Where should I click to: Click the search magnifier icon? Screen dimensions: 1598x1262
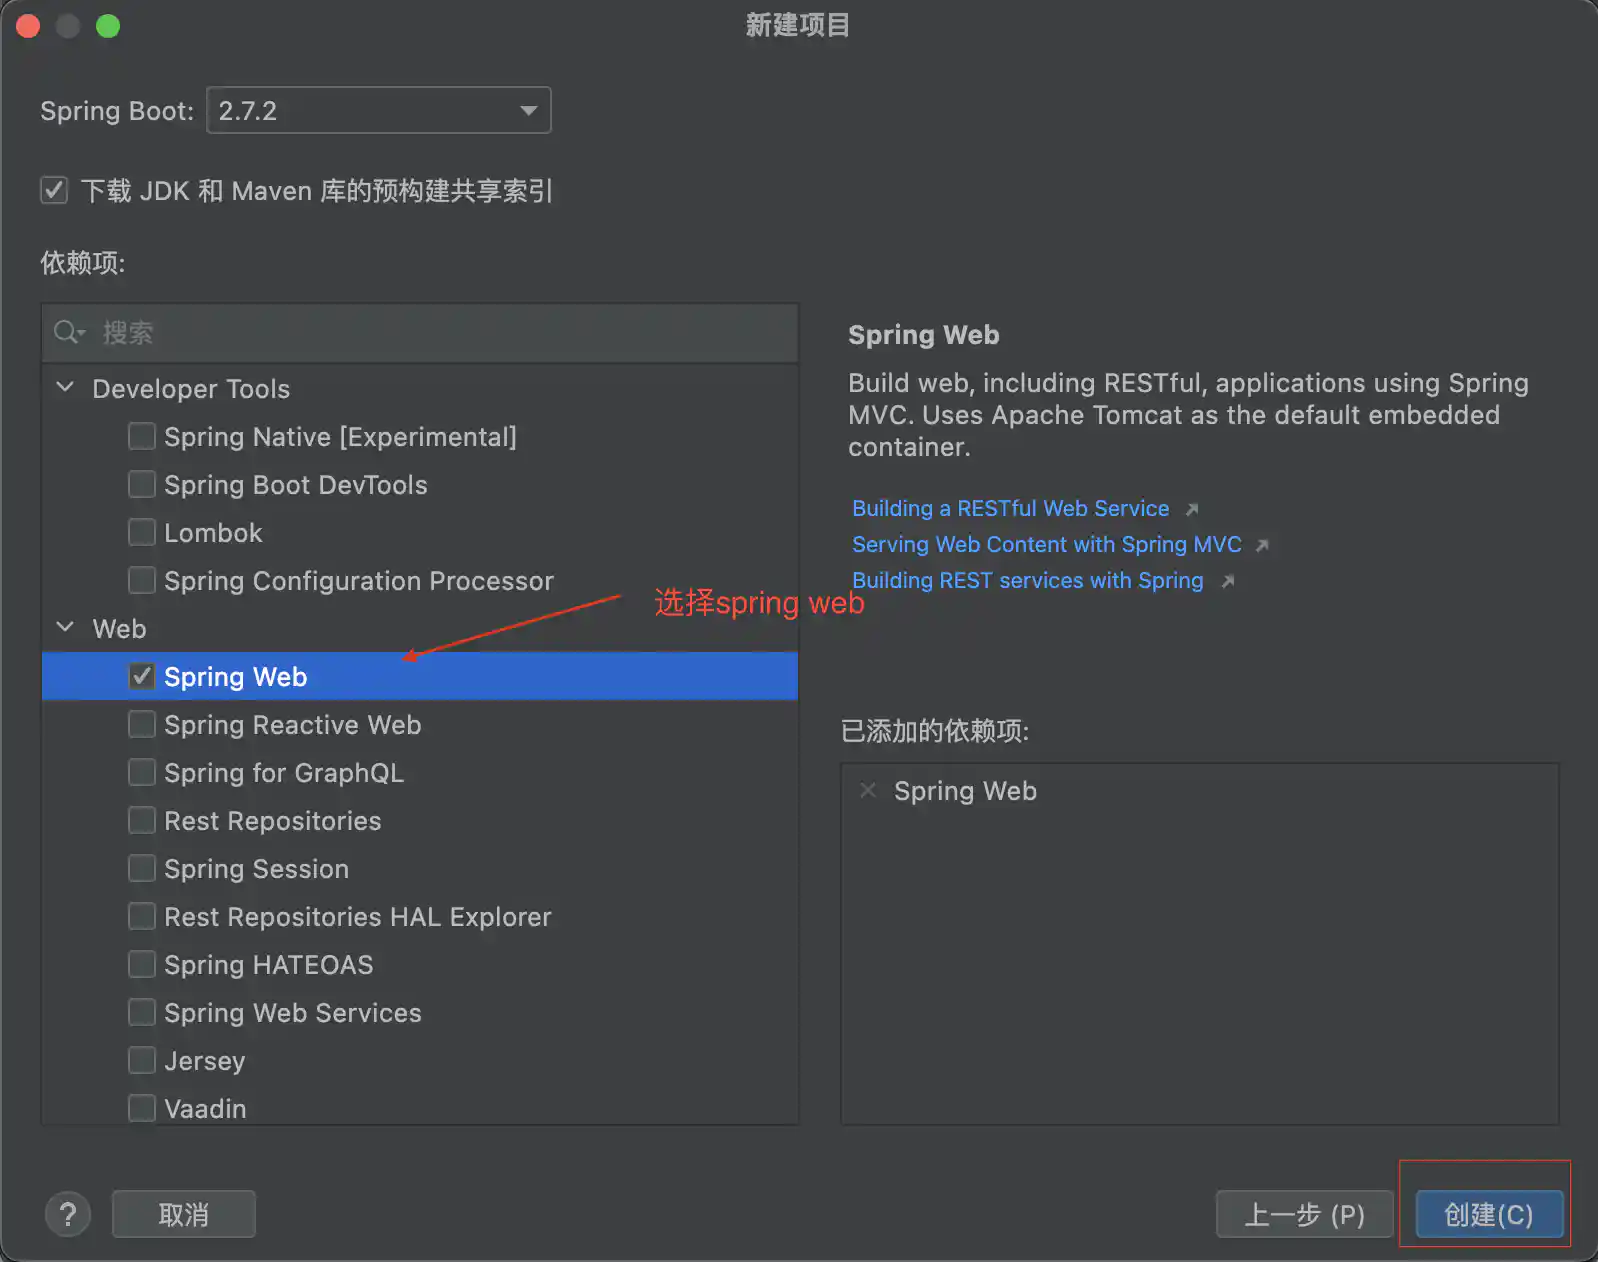click(68, 332)
